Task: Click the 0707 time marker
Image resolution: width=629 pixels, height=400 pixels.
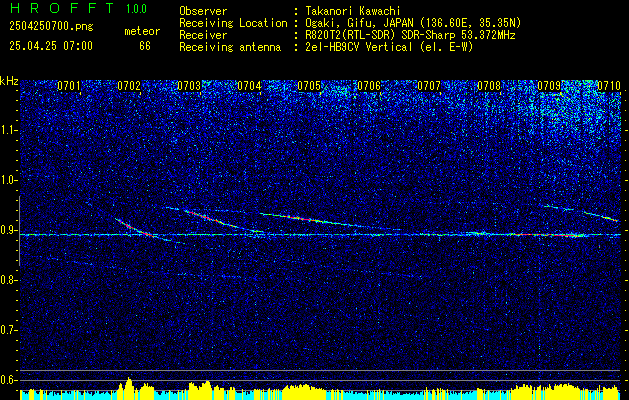Action: pyautogui.click(x=429, y=86)
